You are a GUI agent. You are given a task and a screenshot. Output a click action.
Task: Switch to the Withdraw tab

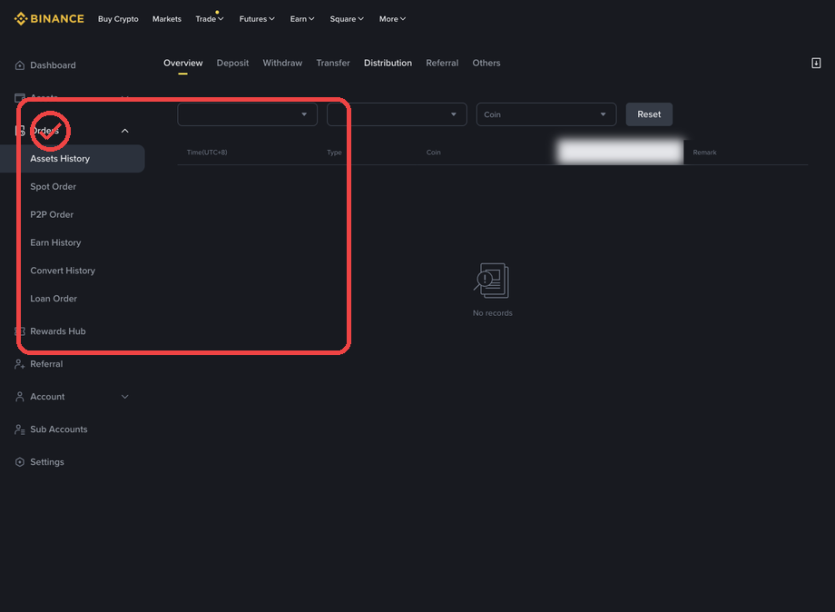282,63
